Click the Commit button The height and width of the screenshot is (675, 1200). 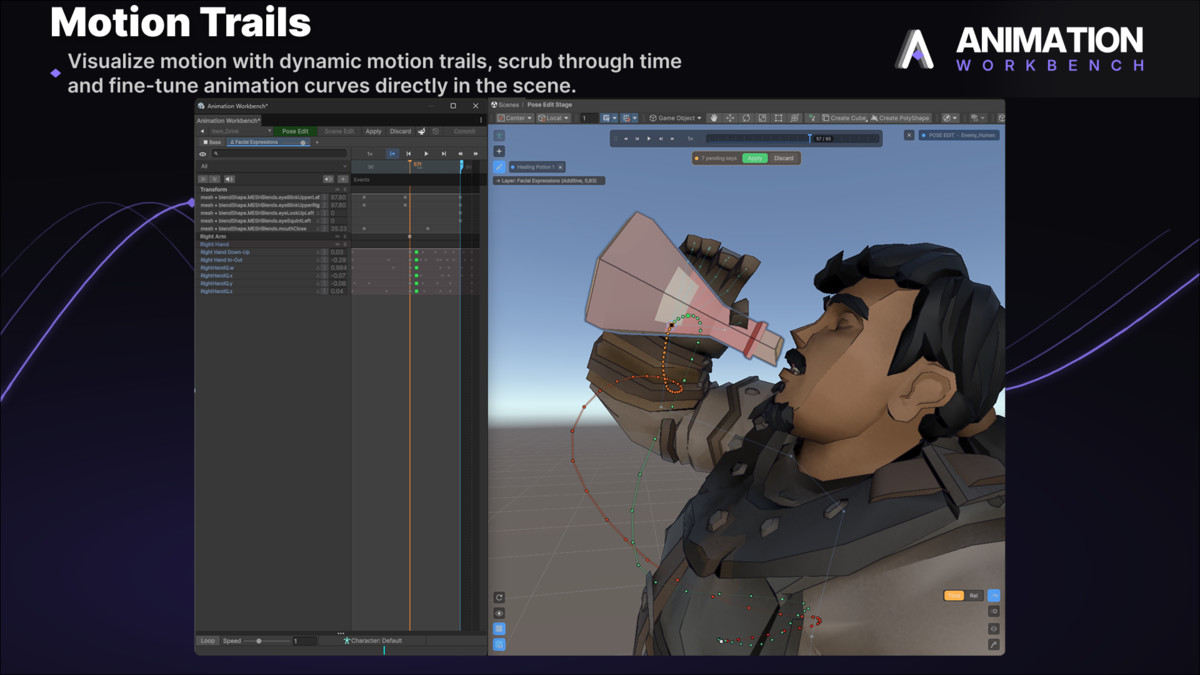click(465, 131)
